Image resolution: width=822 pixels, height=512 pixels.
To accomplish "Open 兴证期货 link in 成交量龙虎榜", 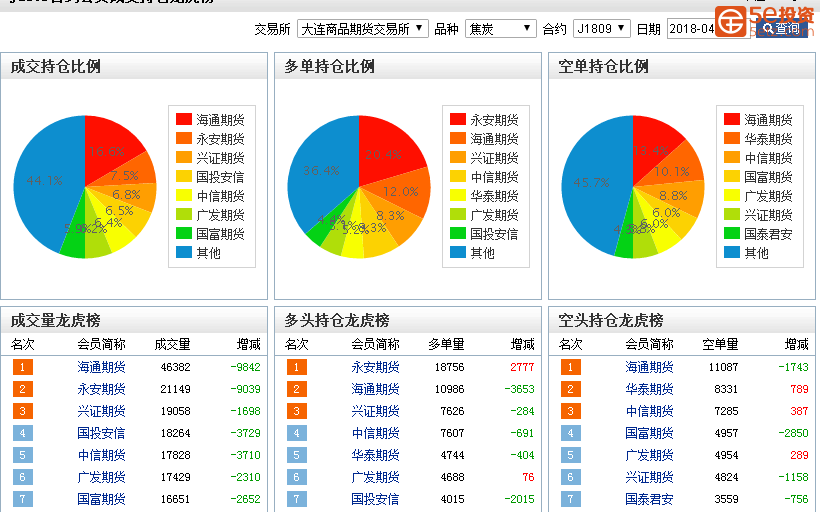I will 101,411.
